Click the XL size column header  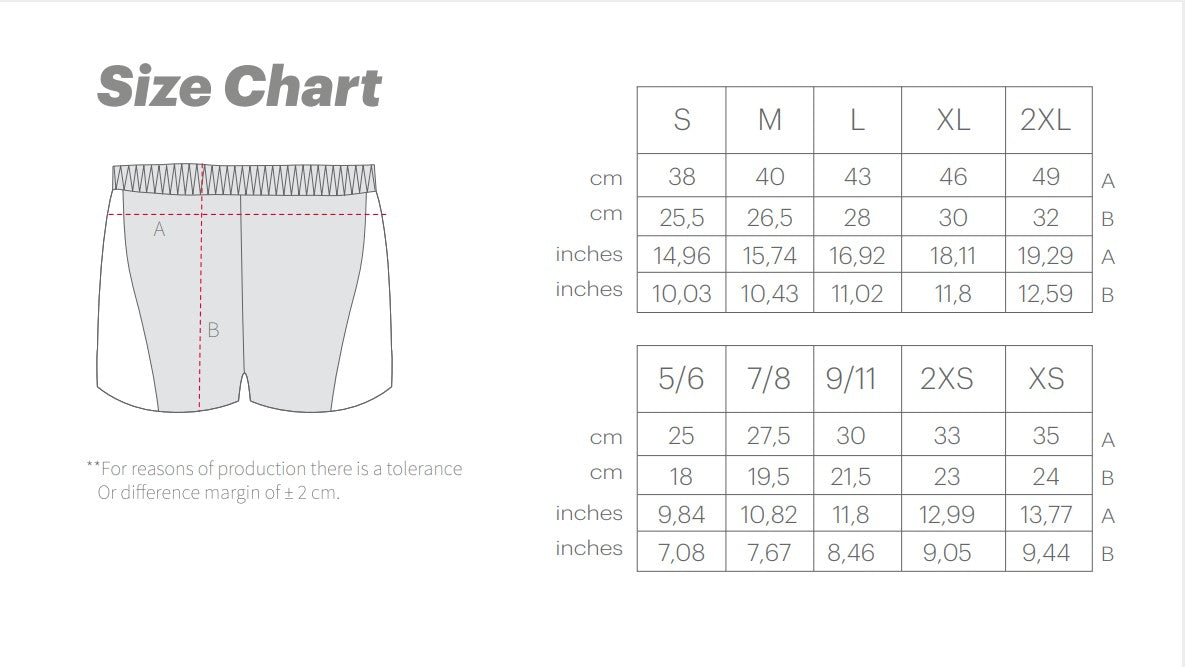coord(953,120)
